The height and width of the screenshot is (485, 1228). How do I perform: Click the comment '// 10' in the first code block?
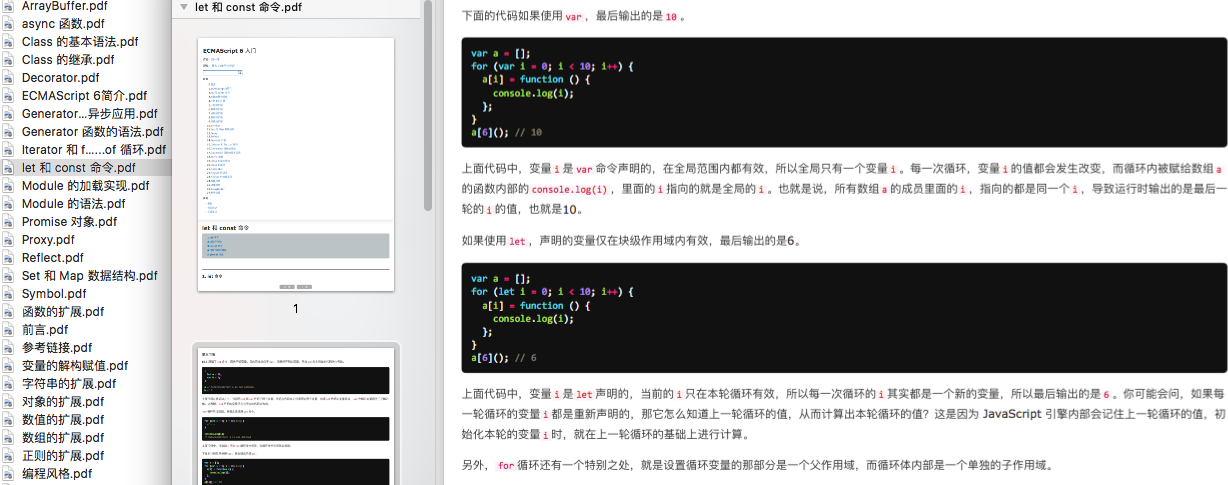pos(529,131)
